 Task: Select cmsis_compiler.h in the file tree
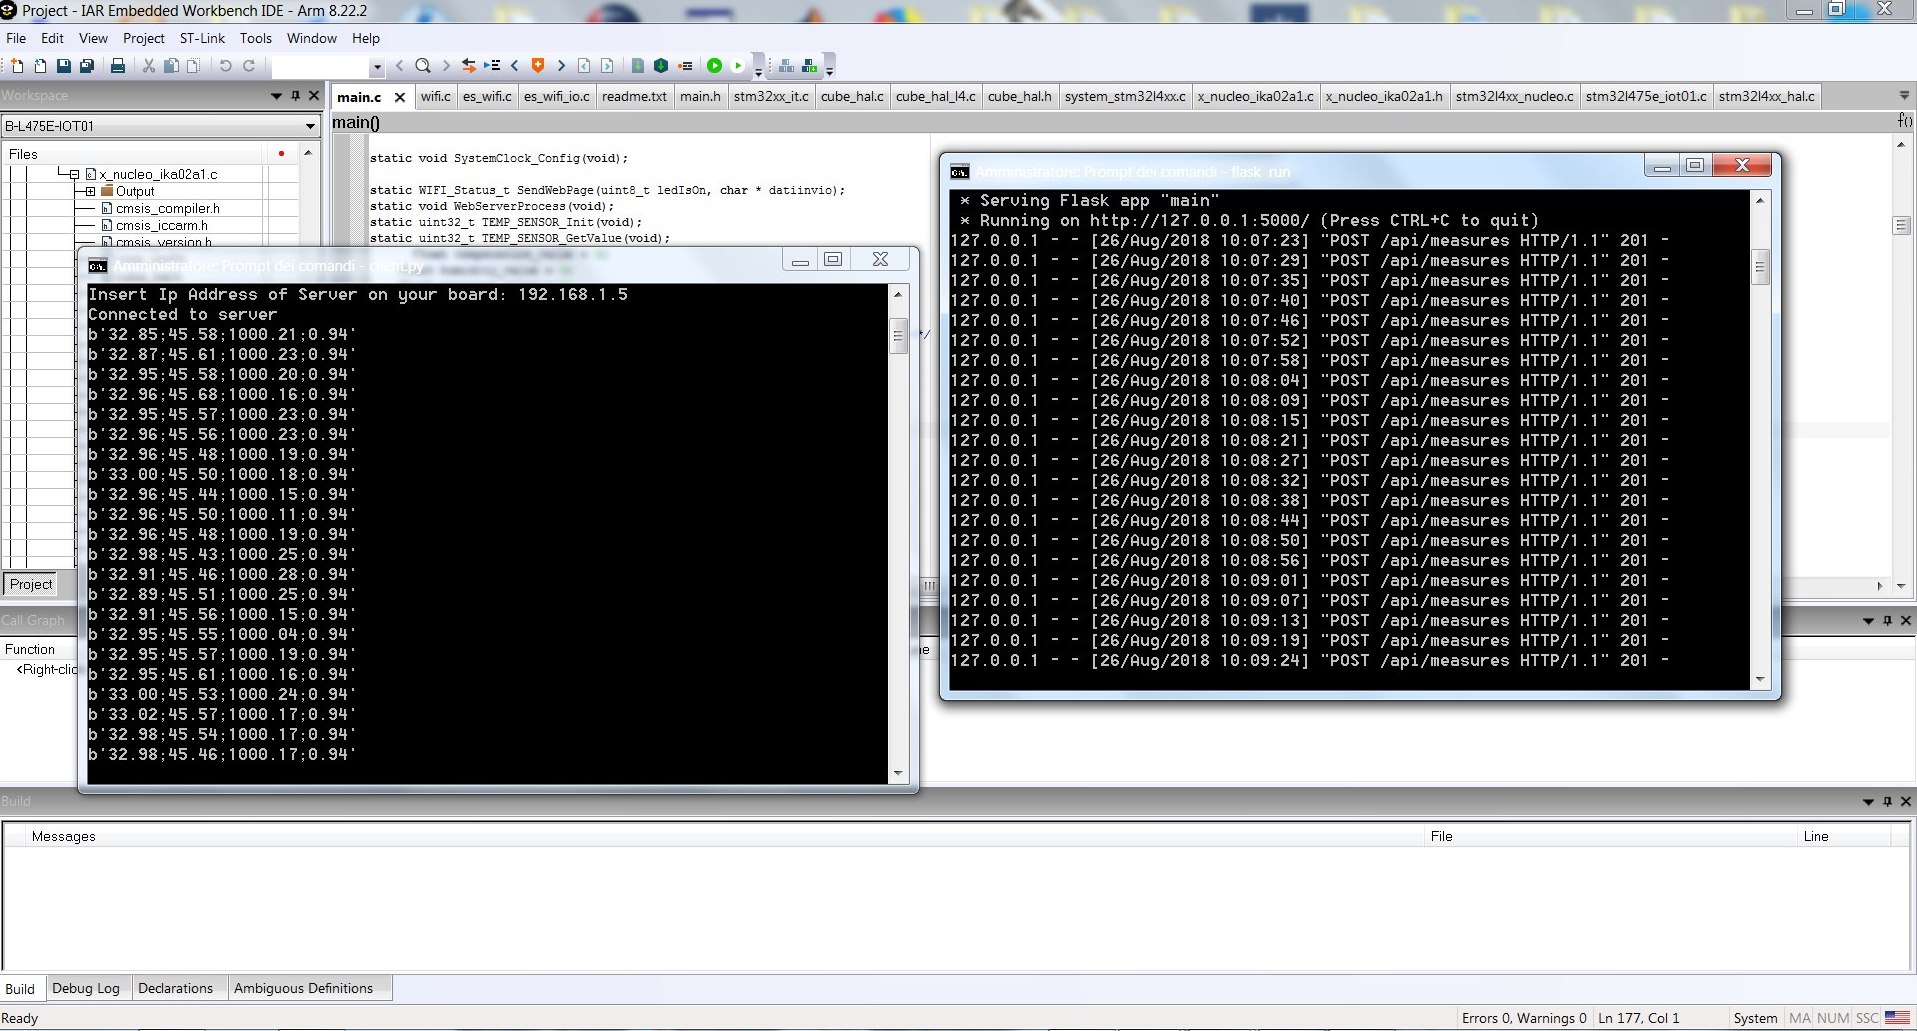click(167, 208)
